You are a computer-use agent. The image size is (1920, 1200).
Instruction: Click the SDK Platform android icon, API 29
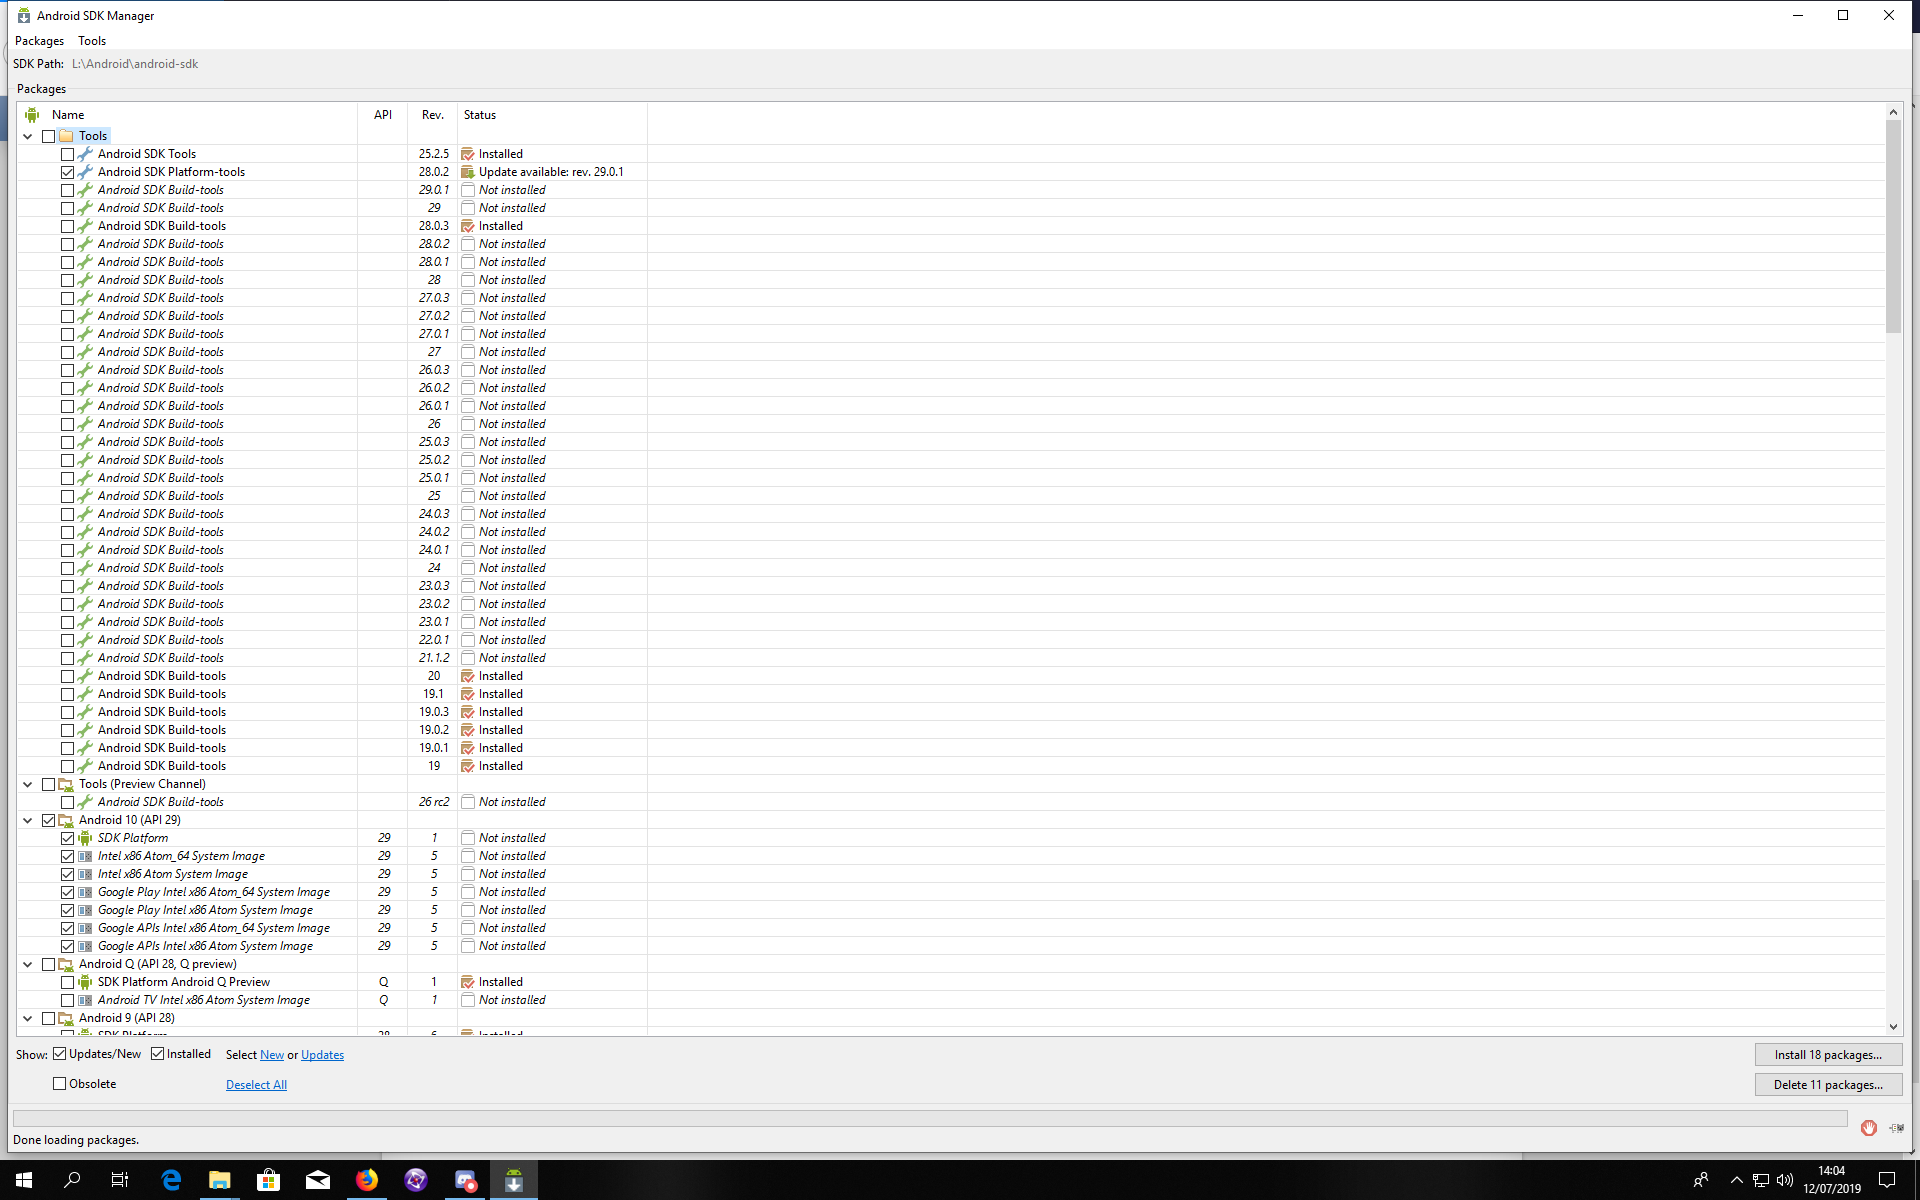pyautogui.click(x=85, y=838)
